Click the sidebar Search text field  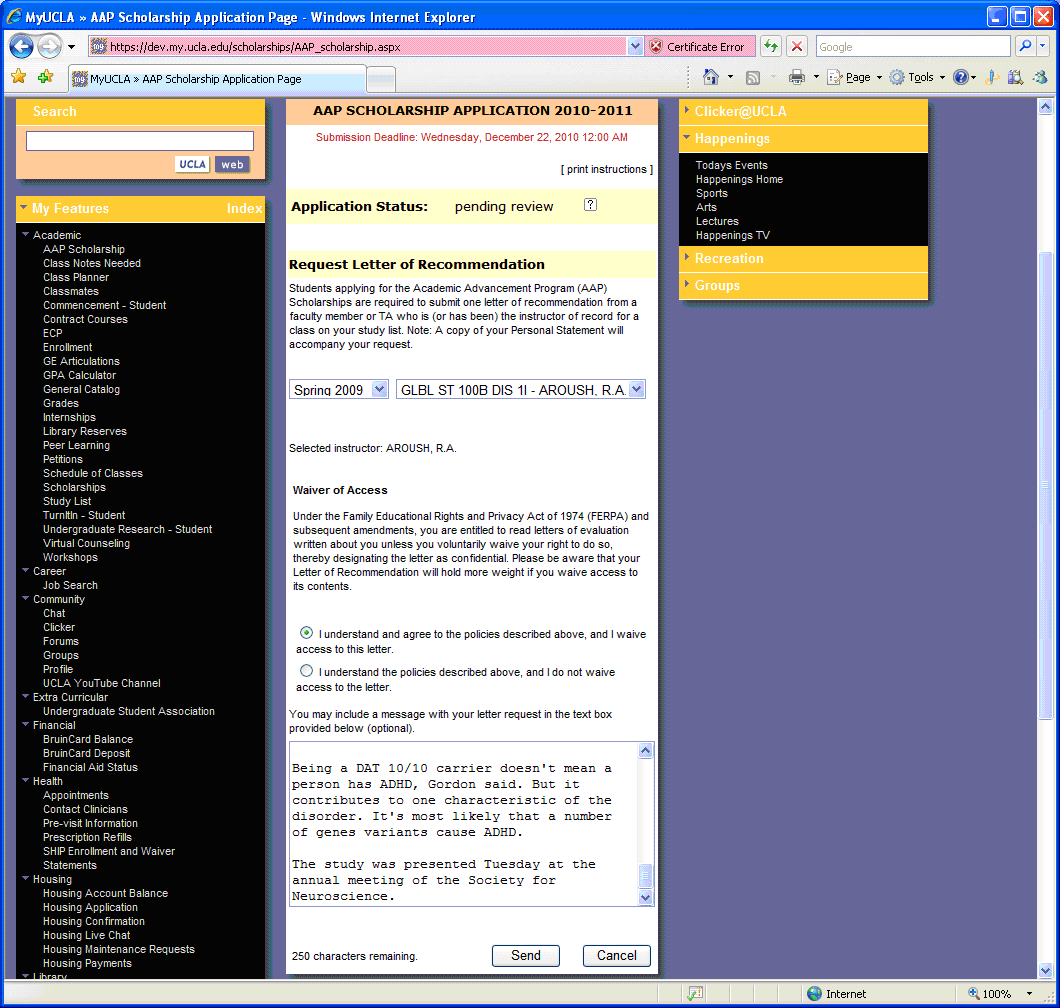click(x=140, y=141)
